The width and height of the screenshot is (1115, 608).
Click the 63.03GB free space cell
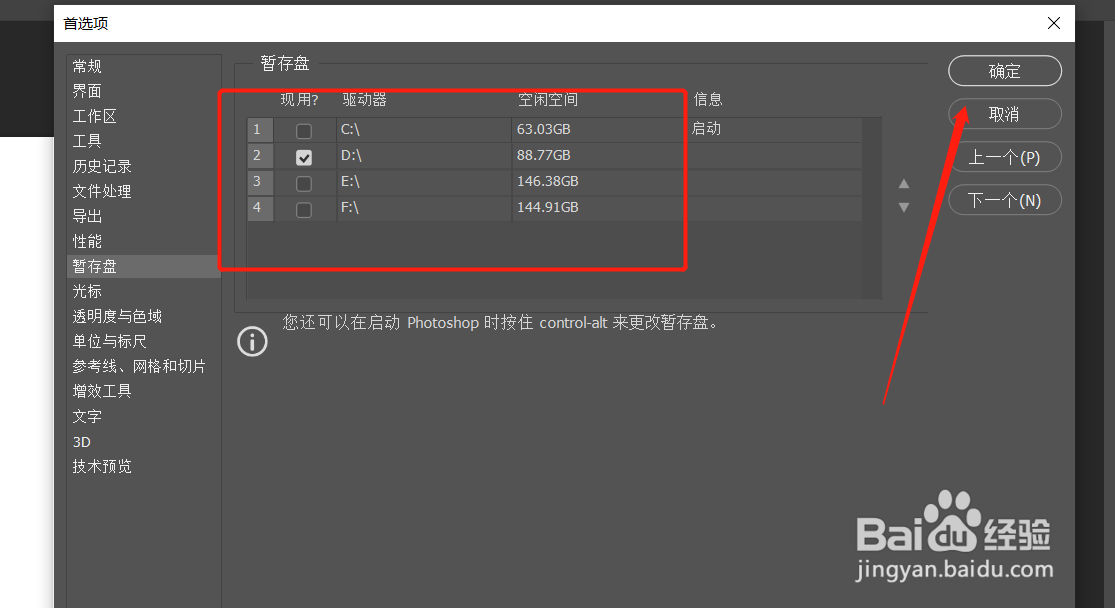pos(599,130)
